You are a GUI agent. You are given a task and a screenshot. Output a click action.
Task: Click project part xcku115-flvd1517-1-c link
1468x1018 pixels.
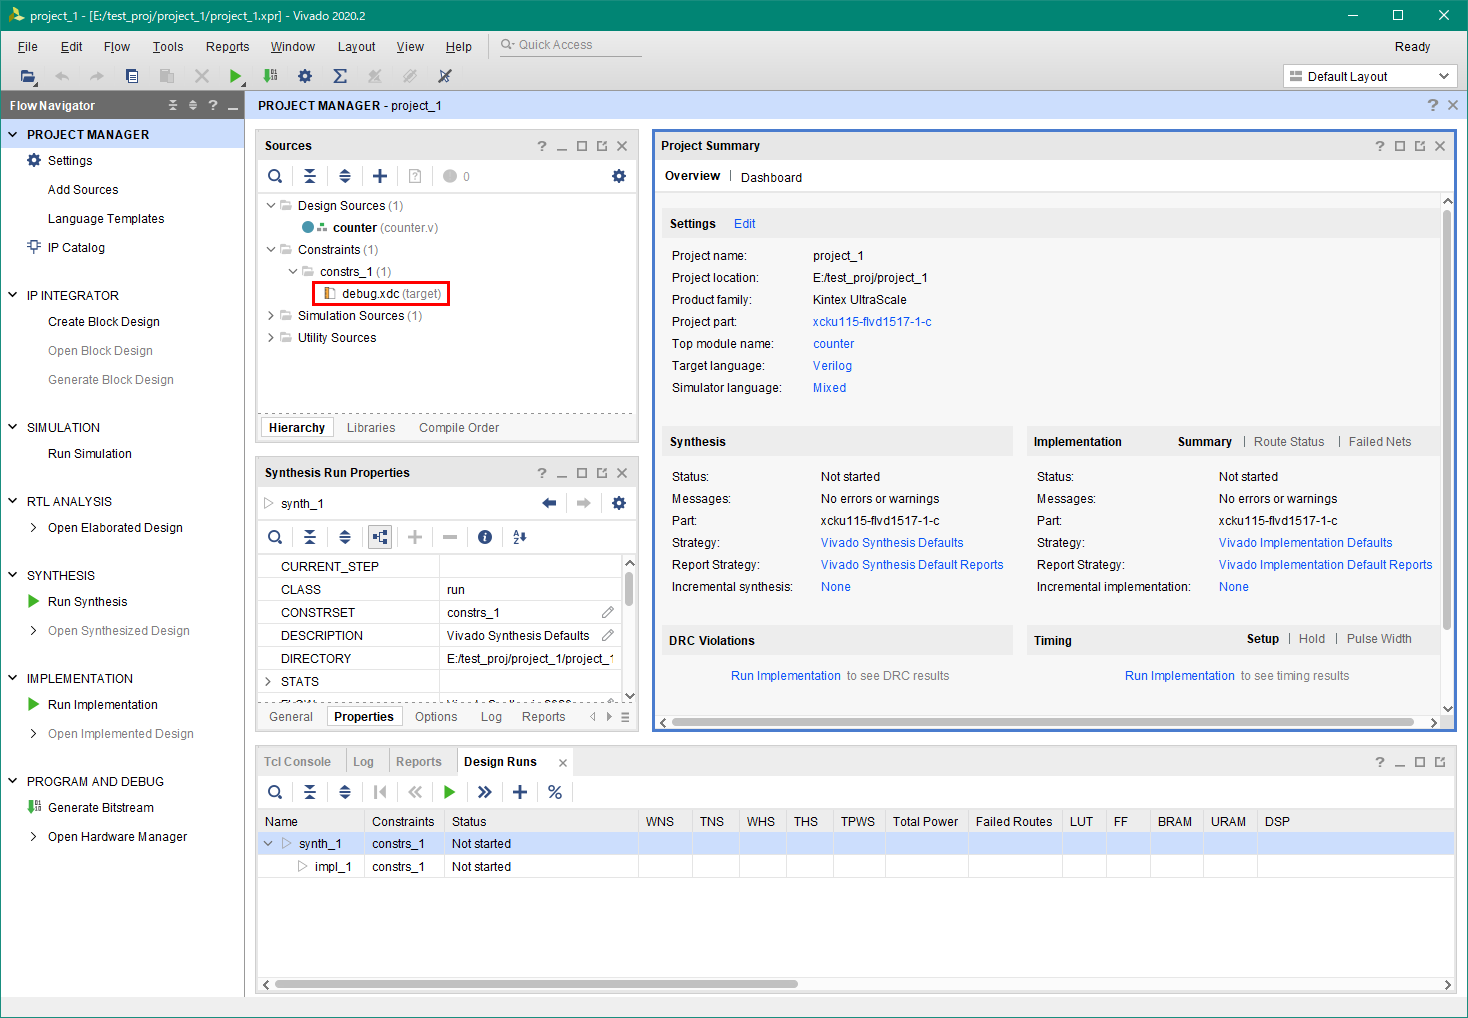(x=872, y=322)
